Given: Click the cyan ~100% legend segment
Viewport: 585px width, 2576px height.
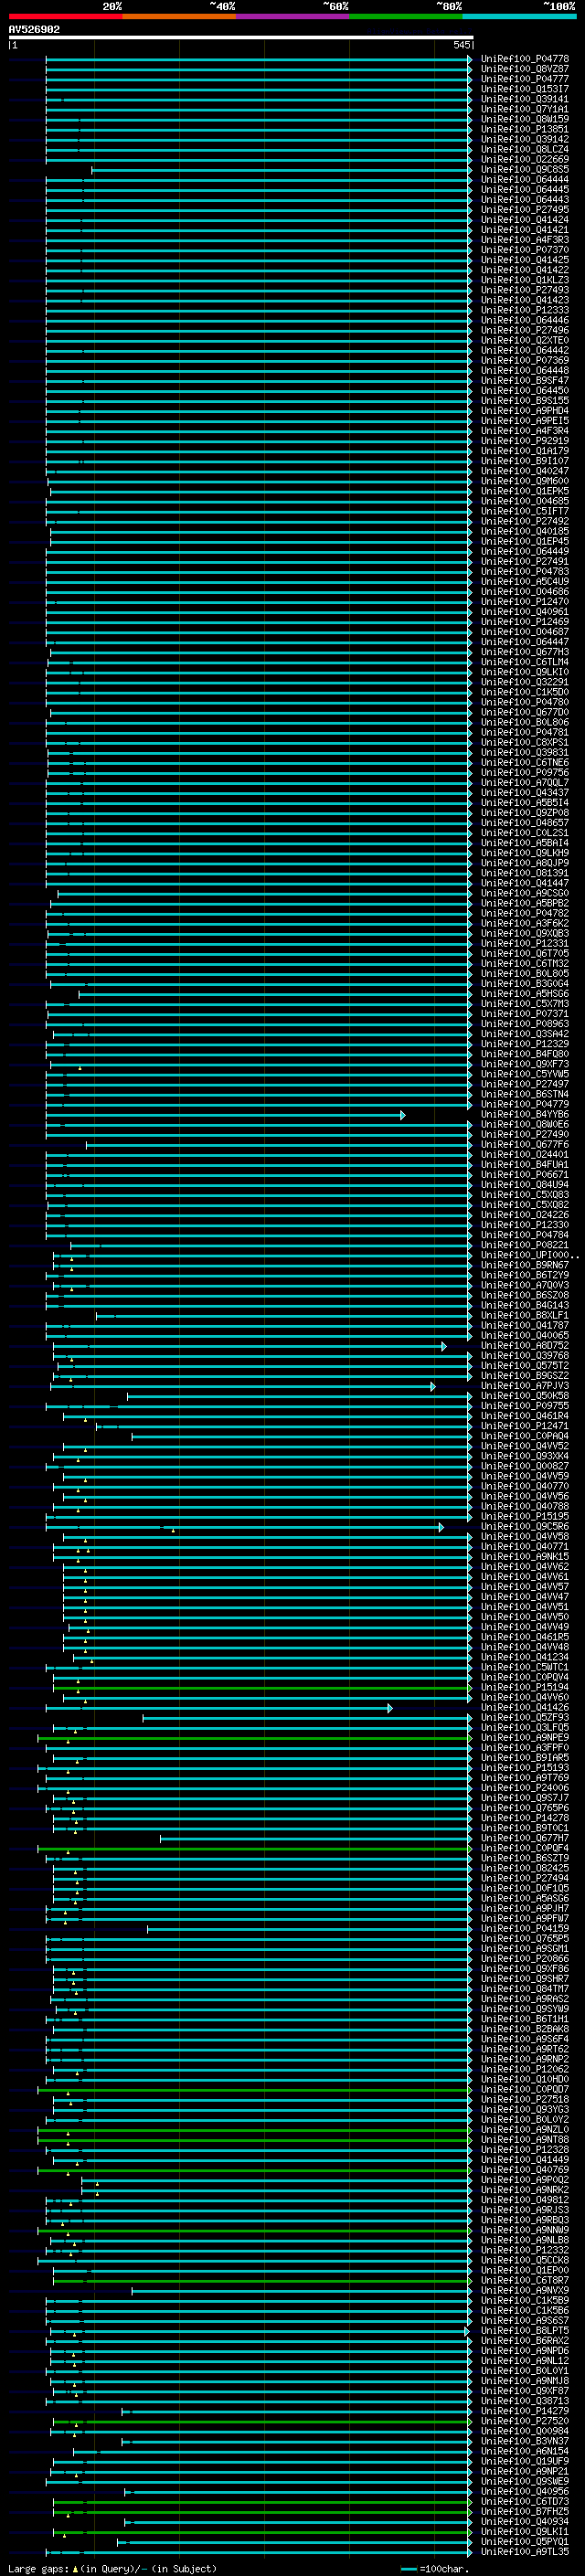Looking at the screenshot, I should coord(520,16).
